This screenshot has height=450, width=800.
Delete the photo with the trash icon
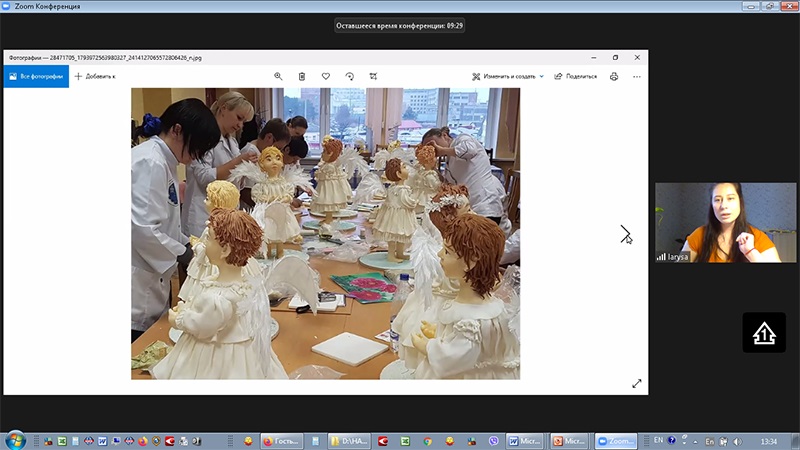point(302,76)
